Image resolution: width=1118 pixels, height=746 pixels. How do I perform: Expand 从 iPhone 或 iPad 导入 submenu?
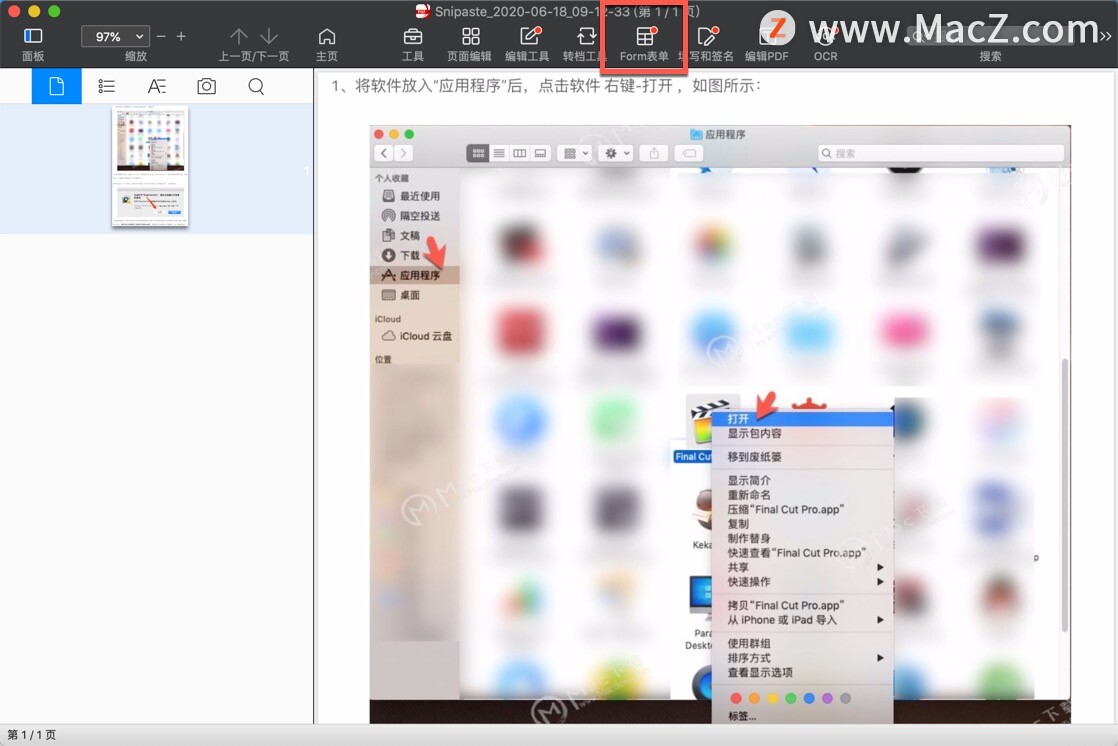pos(803,620)
